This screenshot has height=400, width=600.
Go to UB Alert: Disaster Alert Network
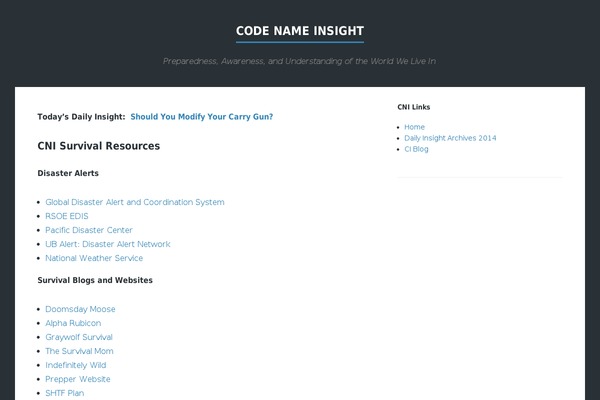[x=108, y=244]
